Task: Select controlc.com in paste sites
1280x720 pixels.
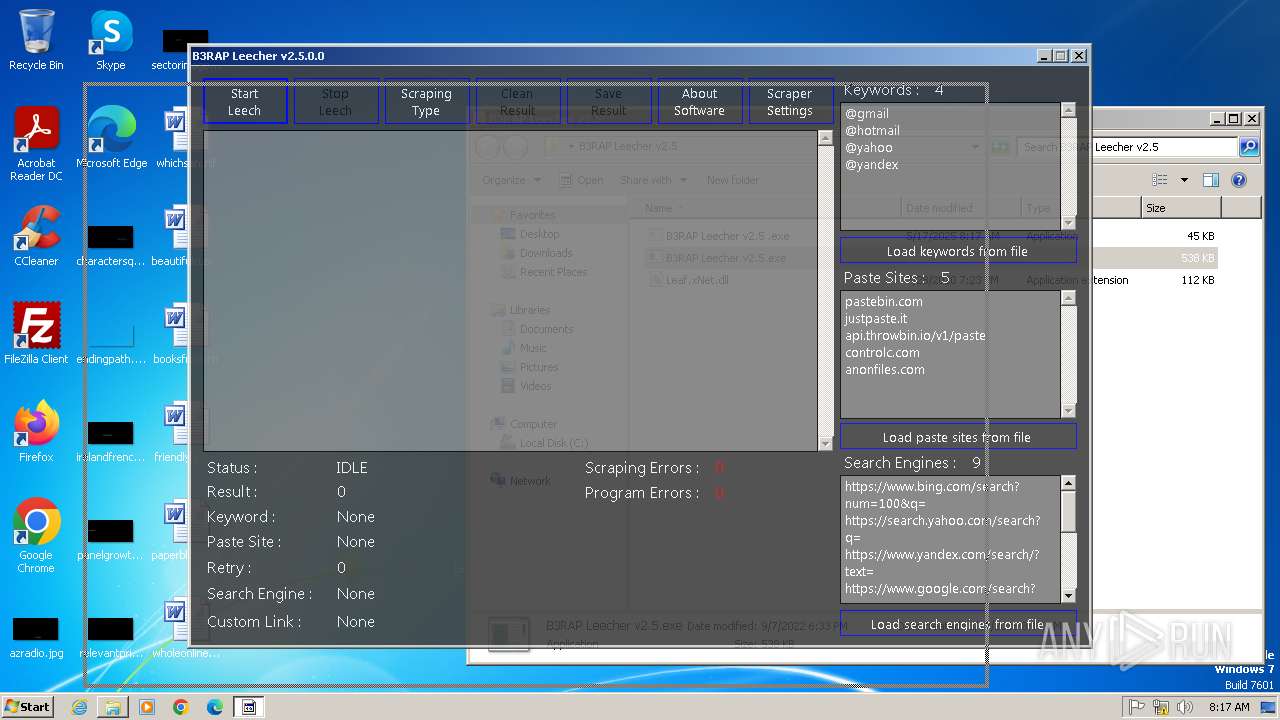Action: pyautogui.click(x=882, y=352)
